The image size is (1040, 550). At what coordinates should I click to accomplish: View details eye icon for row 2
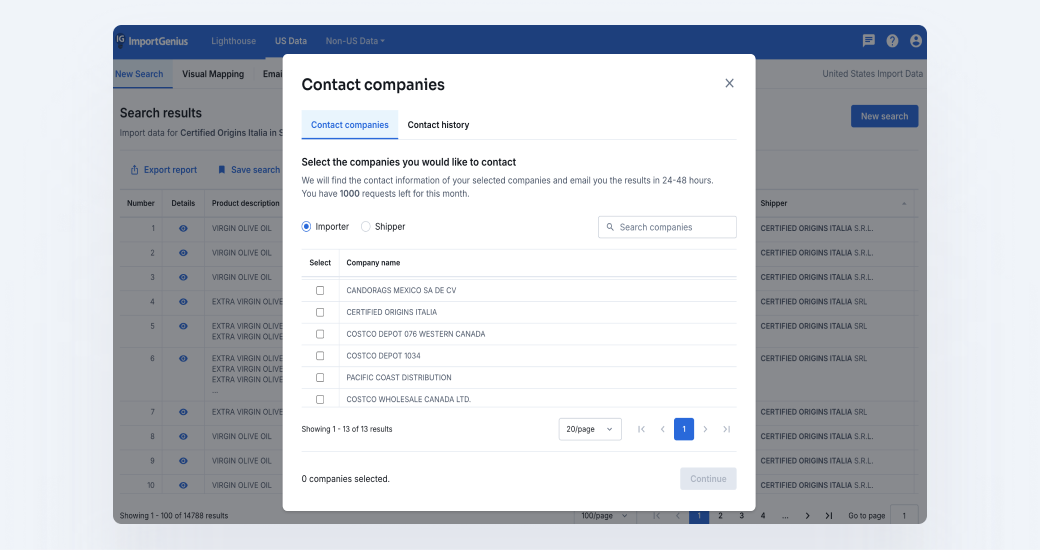(183, 253)
